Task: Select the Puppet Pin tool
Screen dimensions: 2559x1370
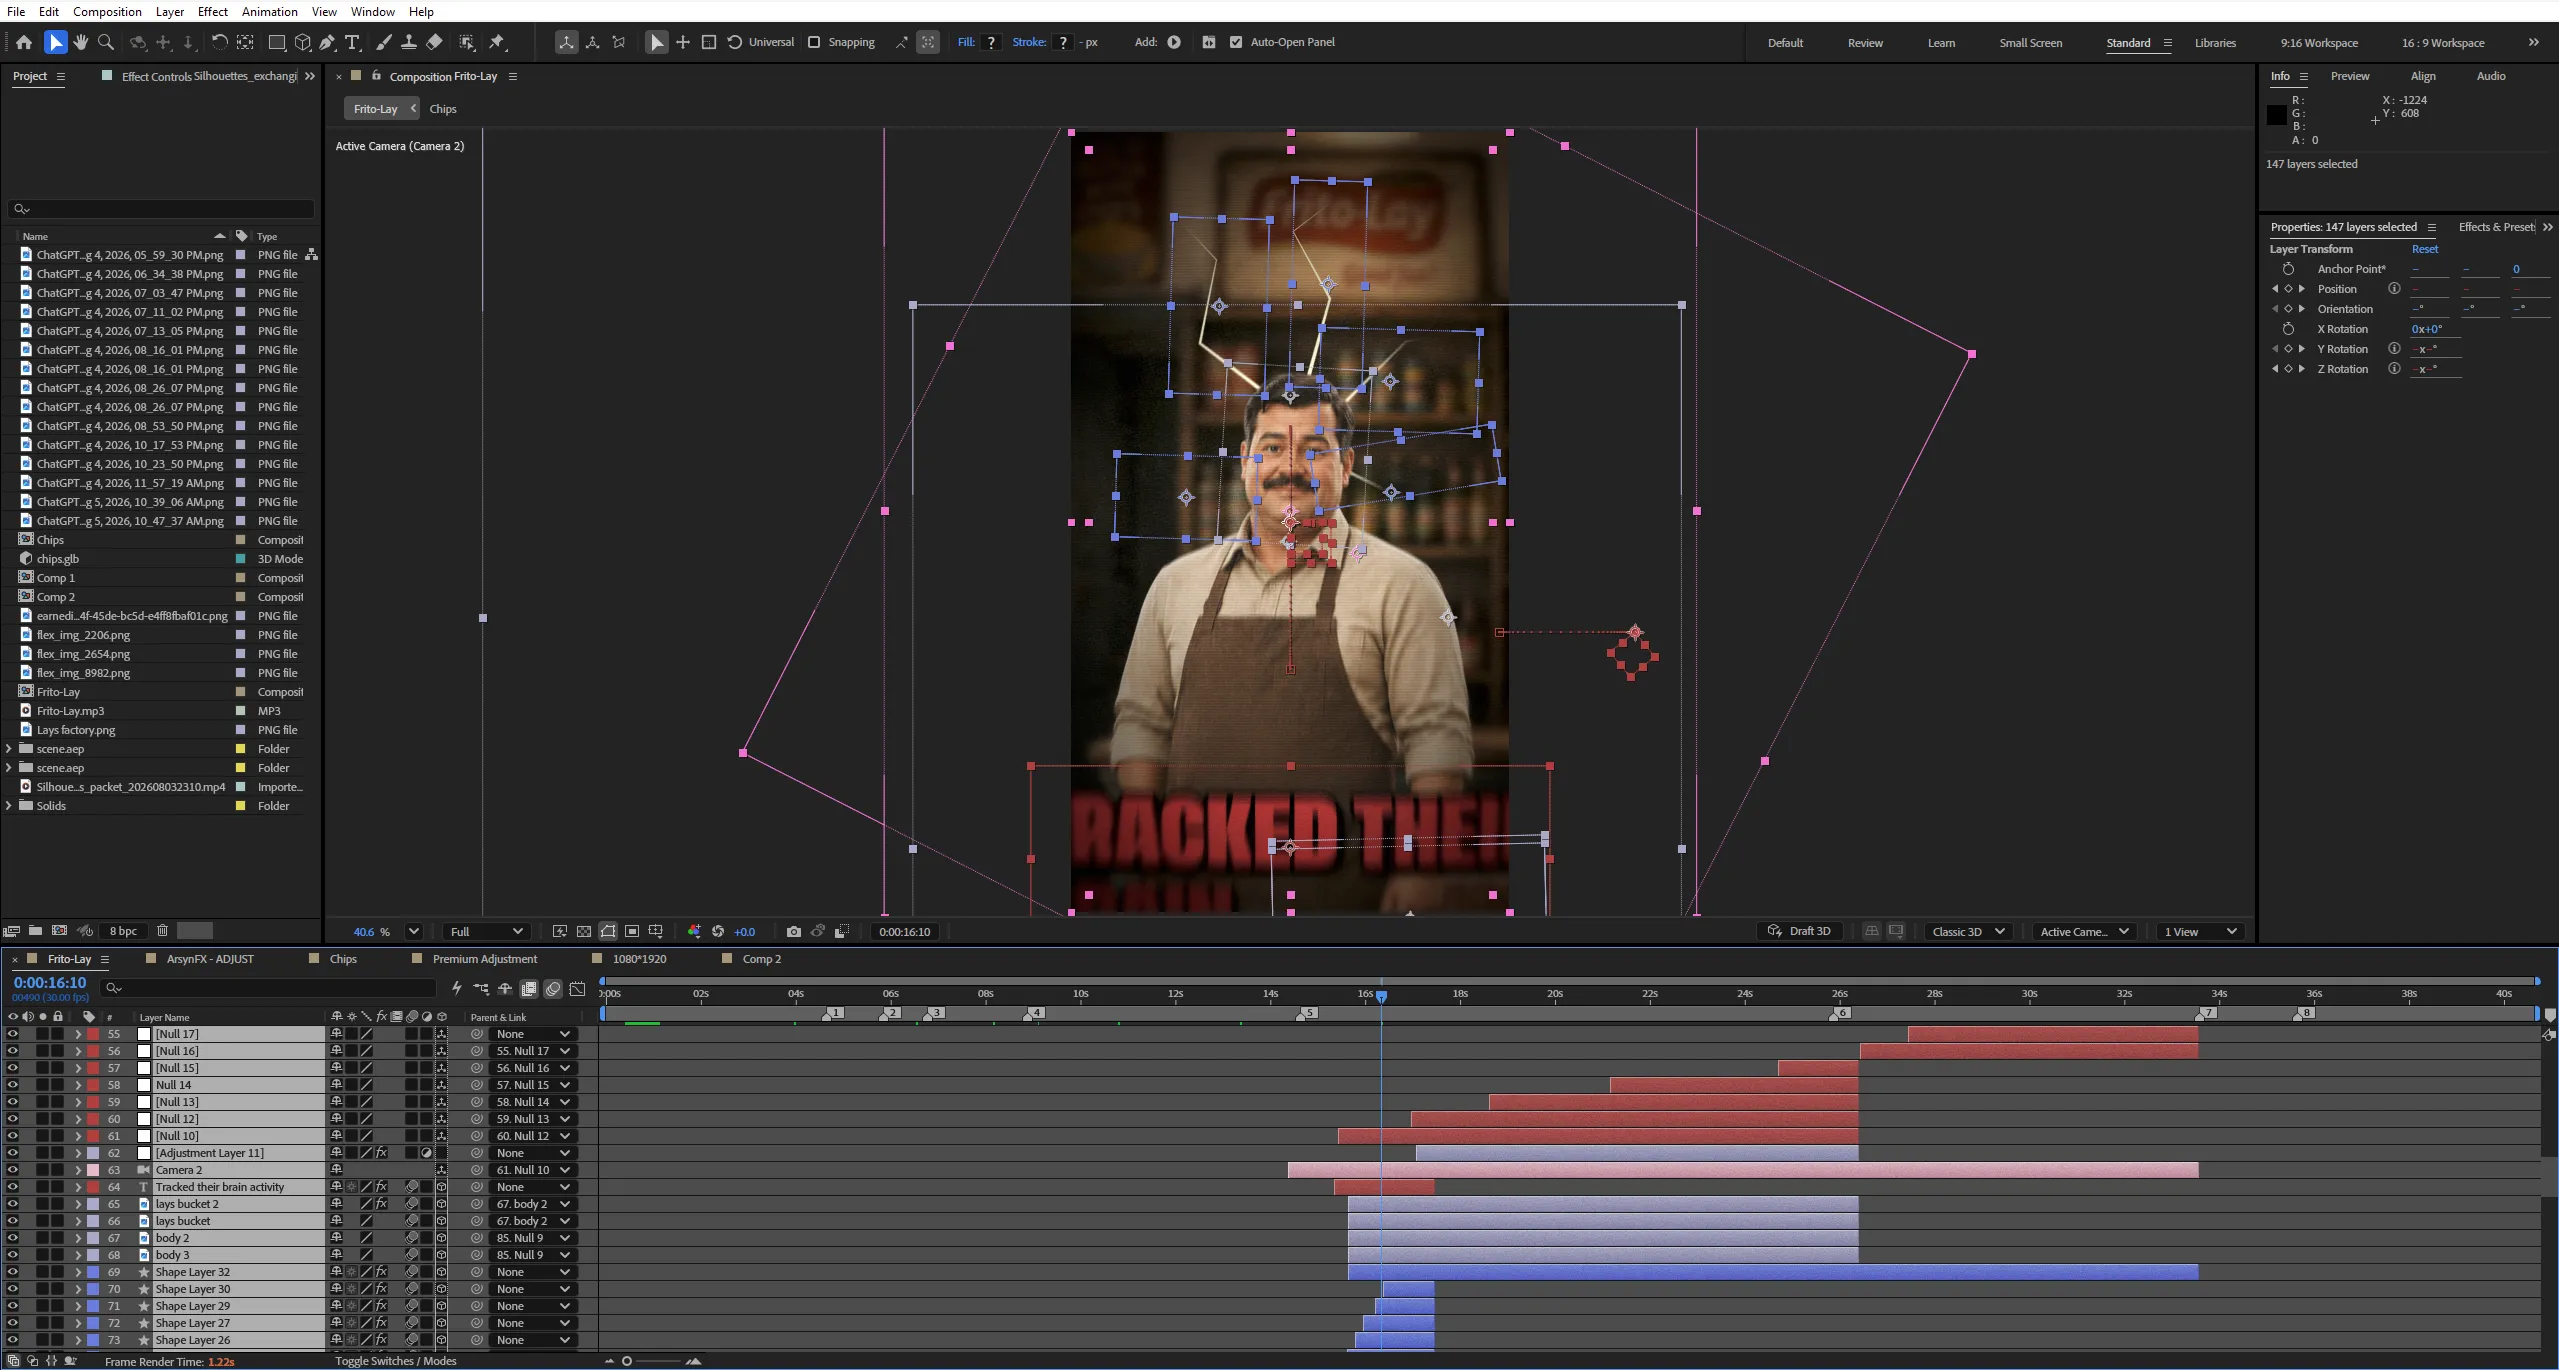Action: (497, 42)
